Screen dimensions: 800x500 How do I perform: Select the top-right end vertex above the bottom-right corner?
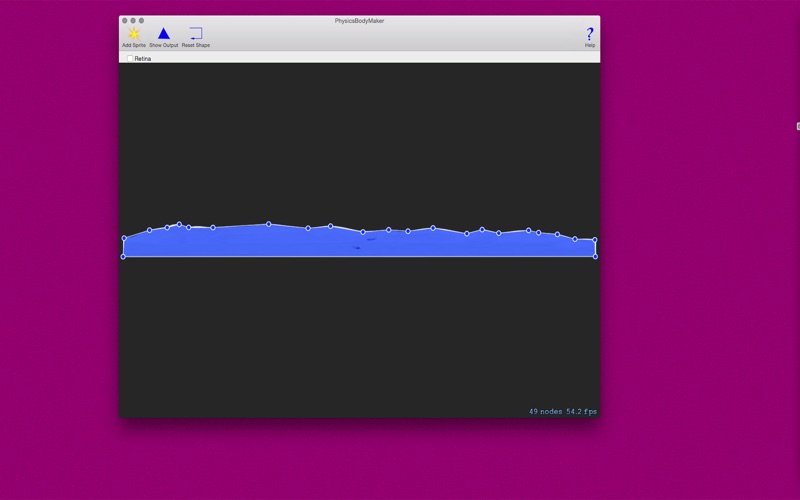[x=595, y=240]
